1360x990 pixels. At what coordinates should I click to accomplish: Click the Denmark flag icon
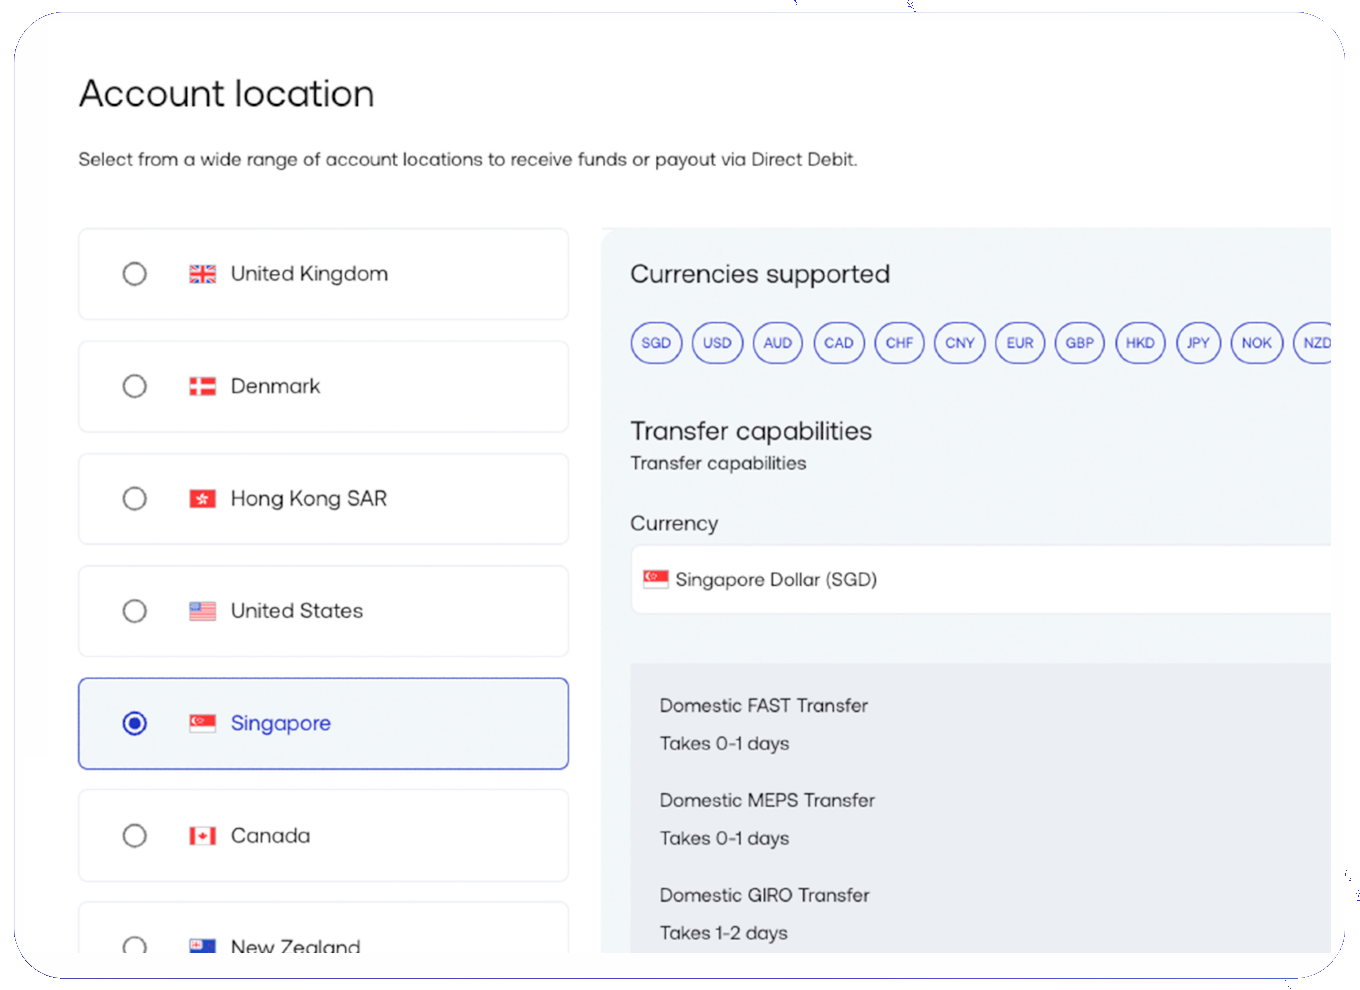(202, 387)
